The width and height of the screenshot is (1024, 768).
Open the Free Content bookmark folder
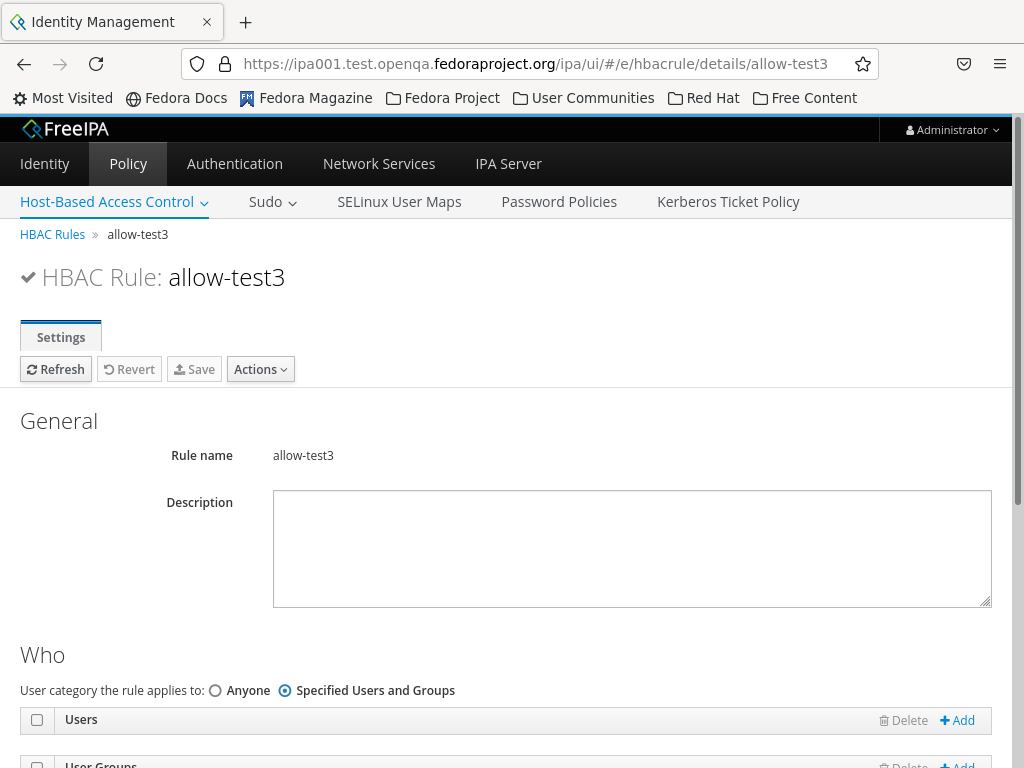(805, 99)
